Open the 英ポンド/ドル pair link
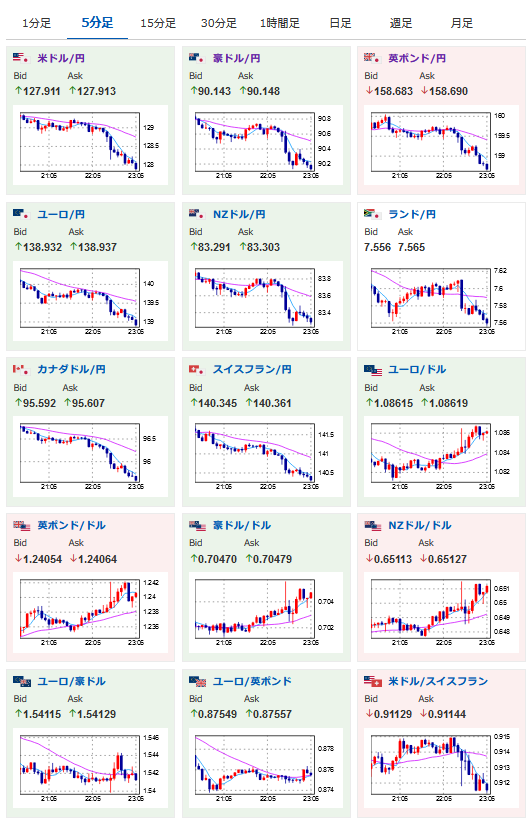The width and height of the screenshot is (530, 821). point(72,525)
